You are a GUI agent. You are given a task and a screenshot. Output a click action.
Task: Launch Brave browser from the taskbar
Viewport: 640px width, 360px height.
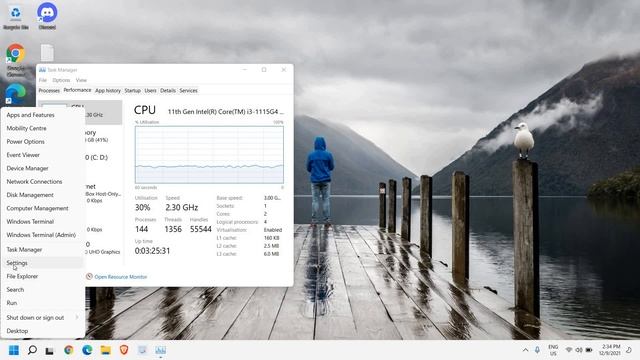point(124,350)
